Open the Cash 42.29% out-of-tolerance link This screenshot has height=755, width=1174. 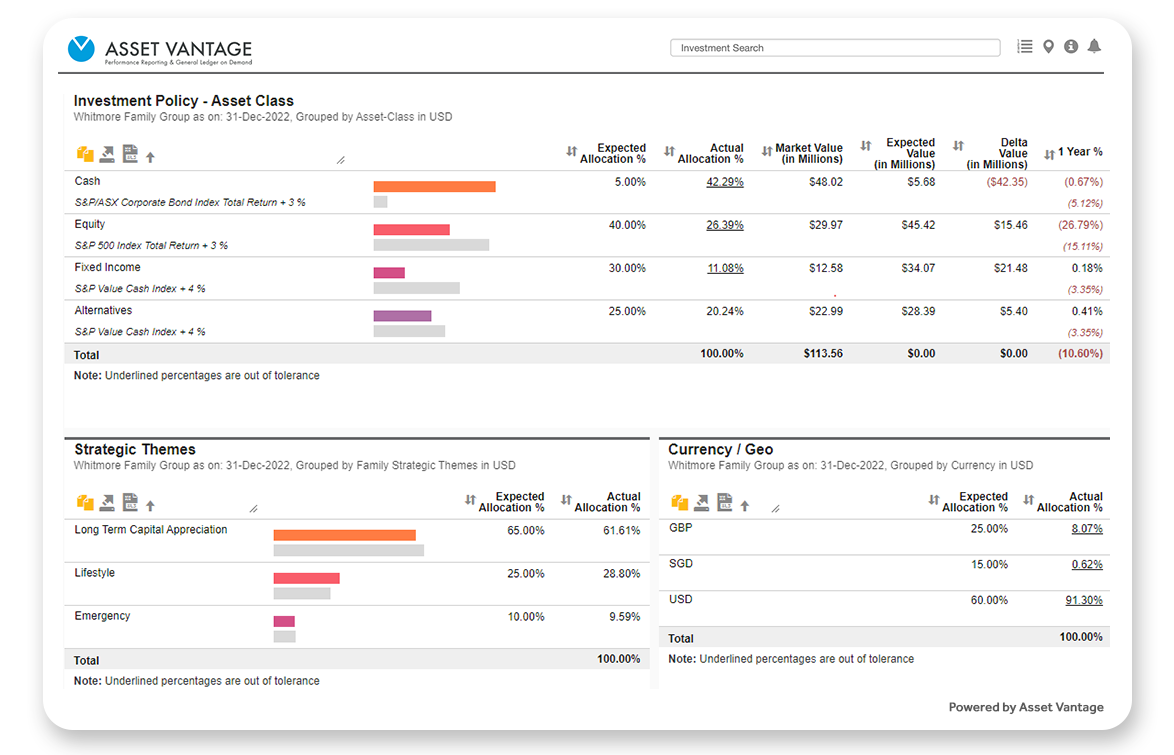coord(725,182)
